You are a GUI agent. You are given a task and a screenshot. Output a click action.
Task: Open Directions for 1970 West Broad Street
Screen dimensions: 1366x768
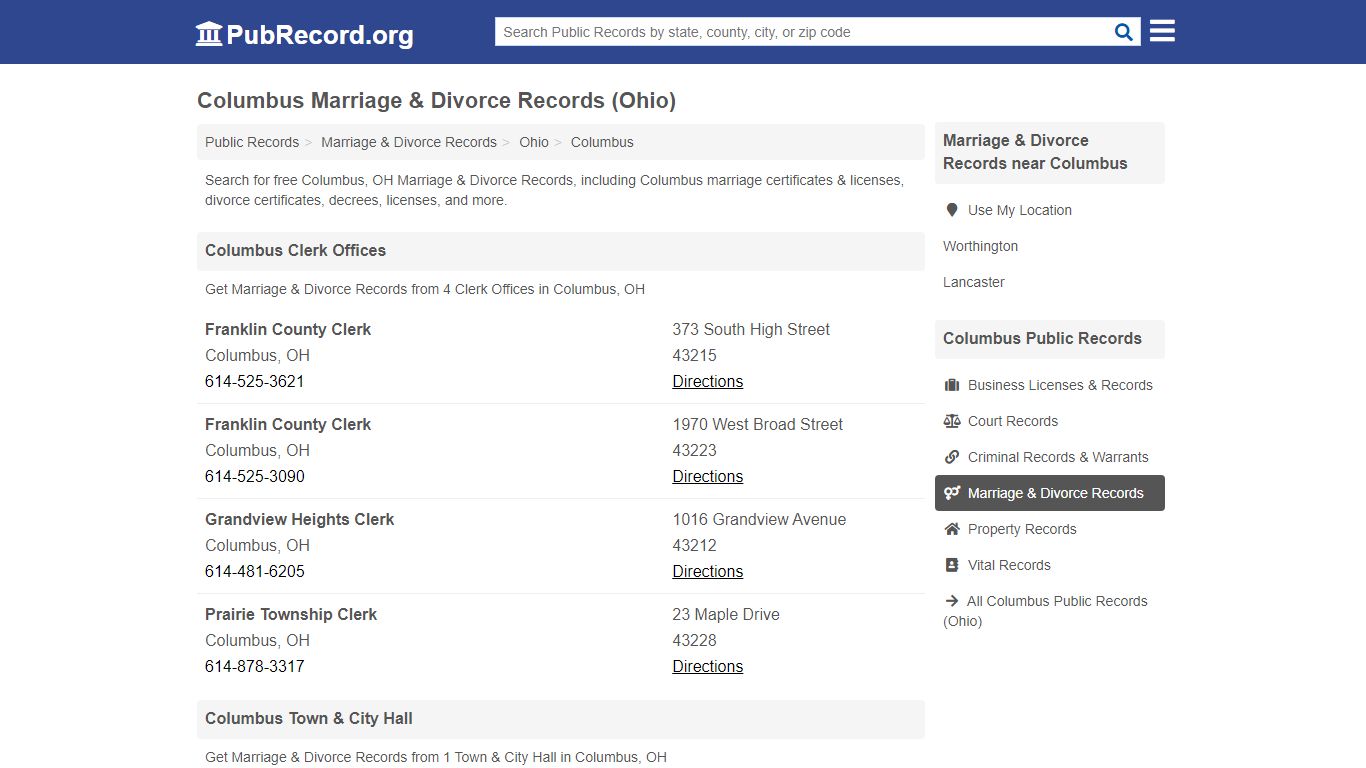[x=708, y=476]
